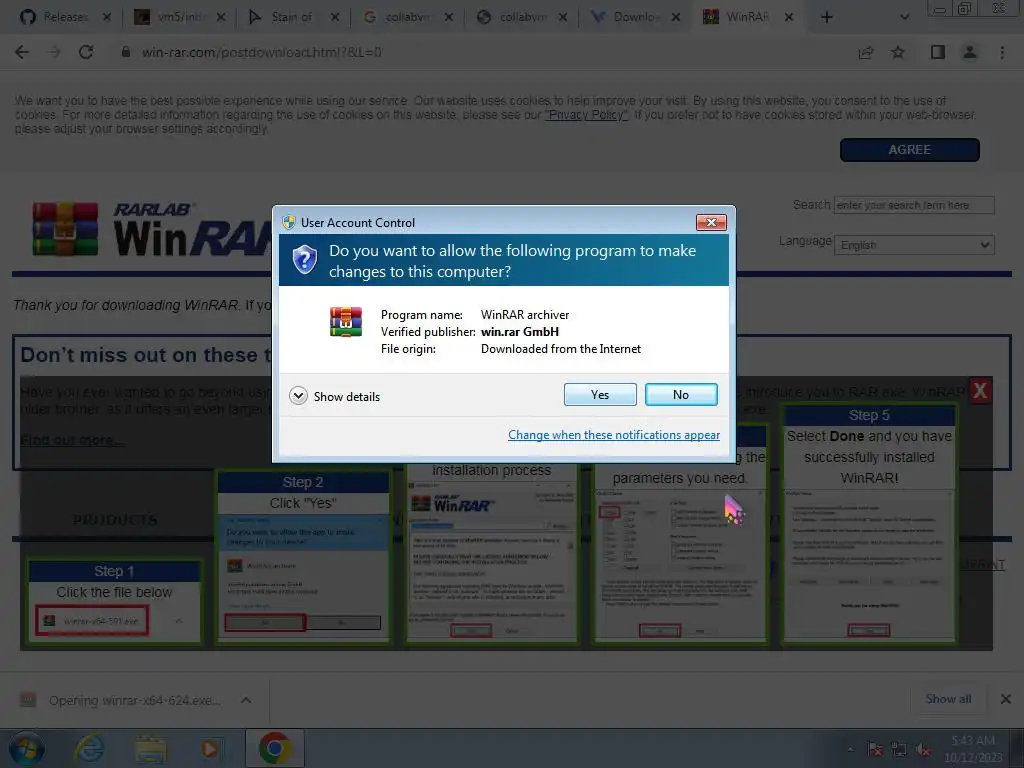1024x768 pixels.
Task: Click Find out more link
Action: point(71,440)
